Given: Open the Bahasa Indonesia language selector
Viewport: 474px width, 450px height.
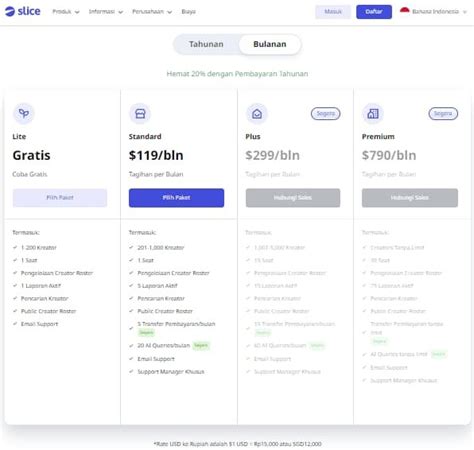Looking at the screenshot, I should pos(433,12).
